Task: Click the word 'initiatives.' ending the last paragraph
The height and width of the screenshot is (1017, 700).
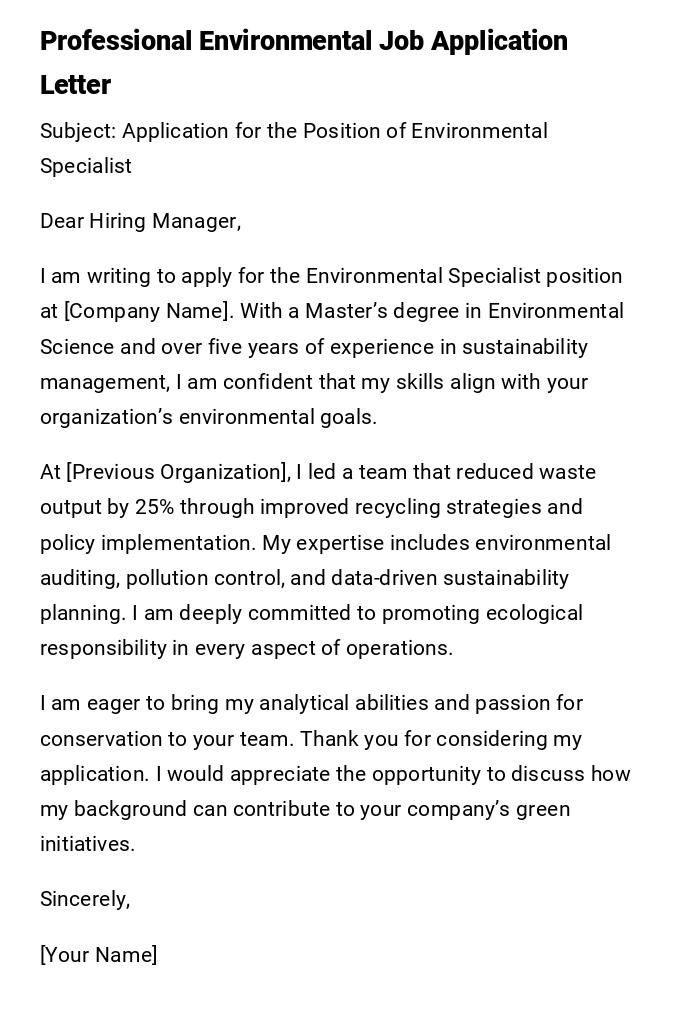Action: tap(87, 844)
